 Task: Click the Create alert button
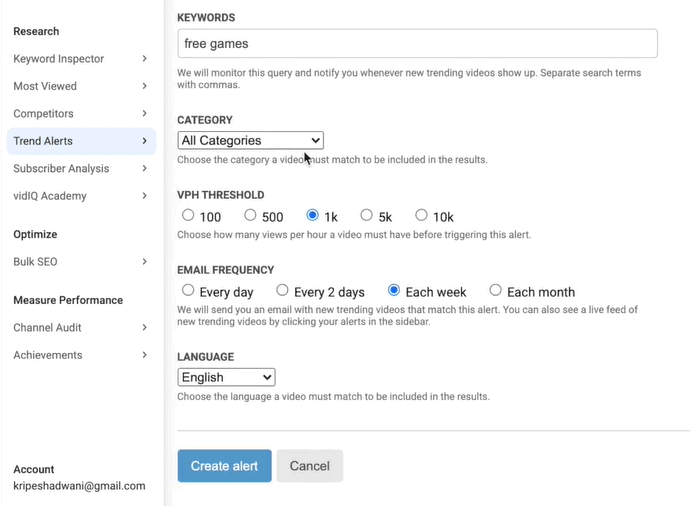point(224,466)
